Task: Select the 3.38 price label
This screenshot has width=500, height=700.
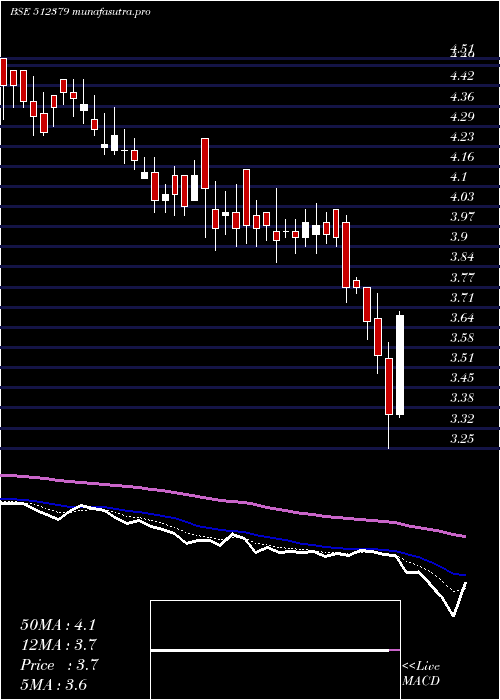Action: [x=462, y=398]
